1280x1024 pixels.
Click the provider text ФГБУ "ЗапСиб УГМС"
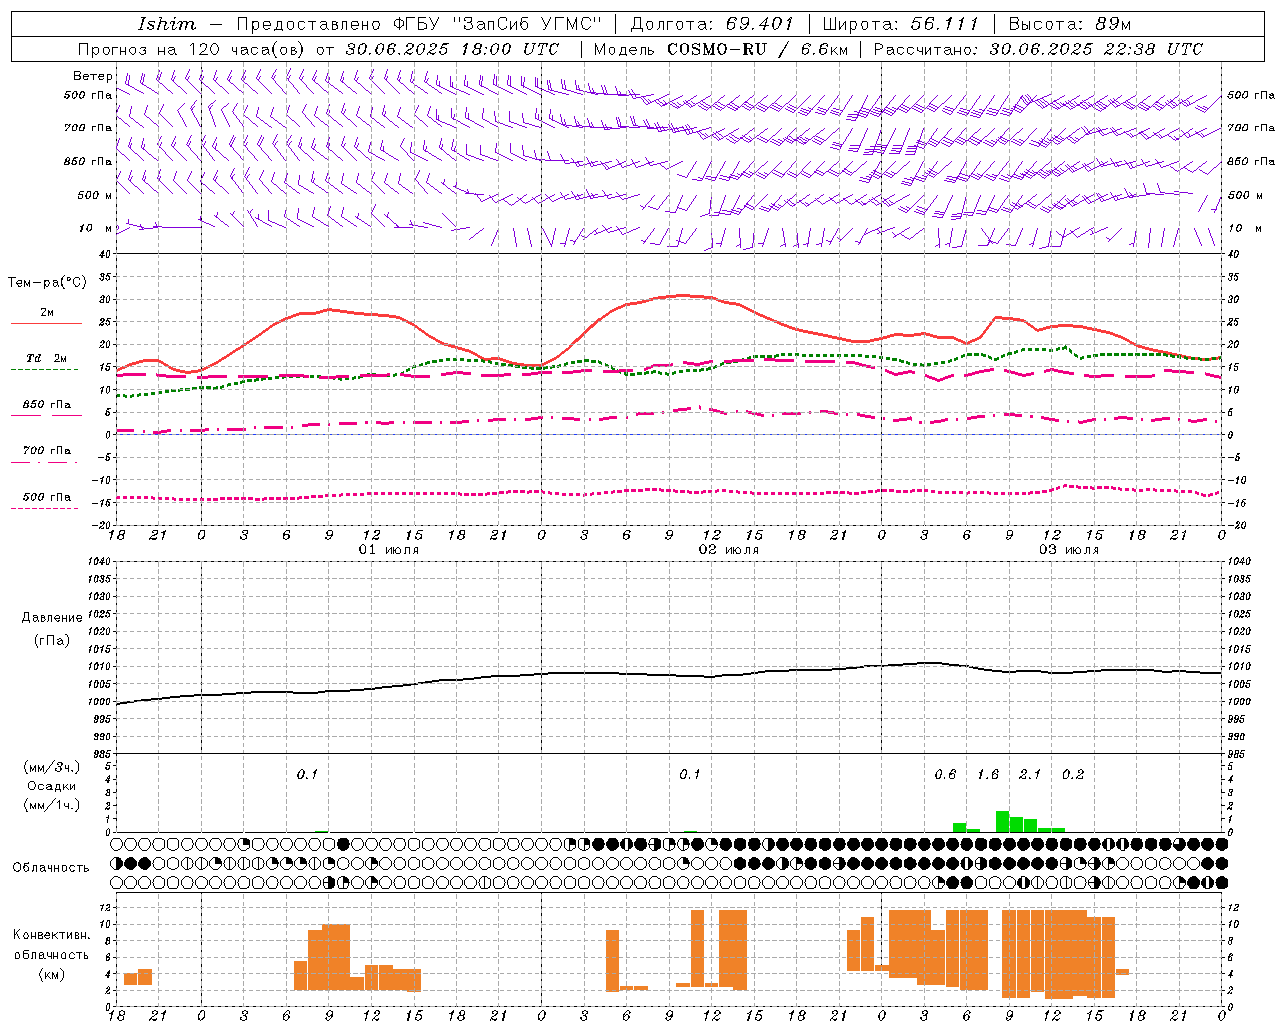click(498, 24)
